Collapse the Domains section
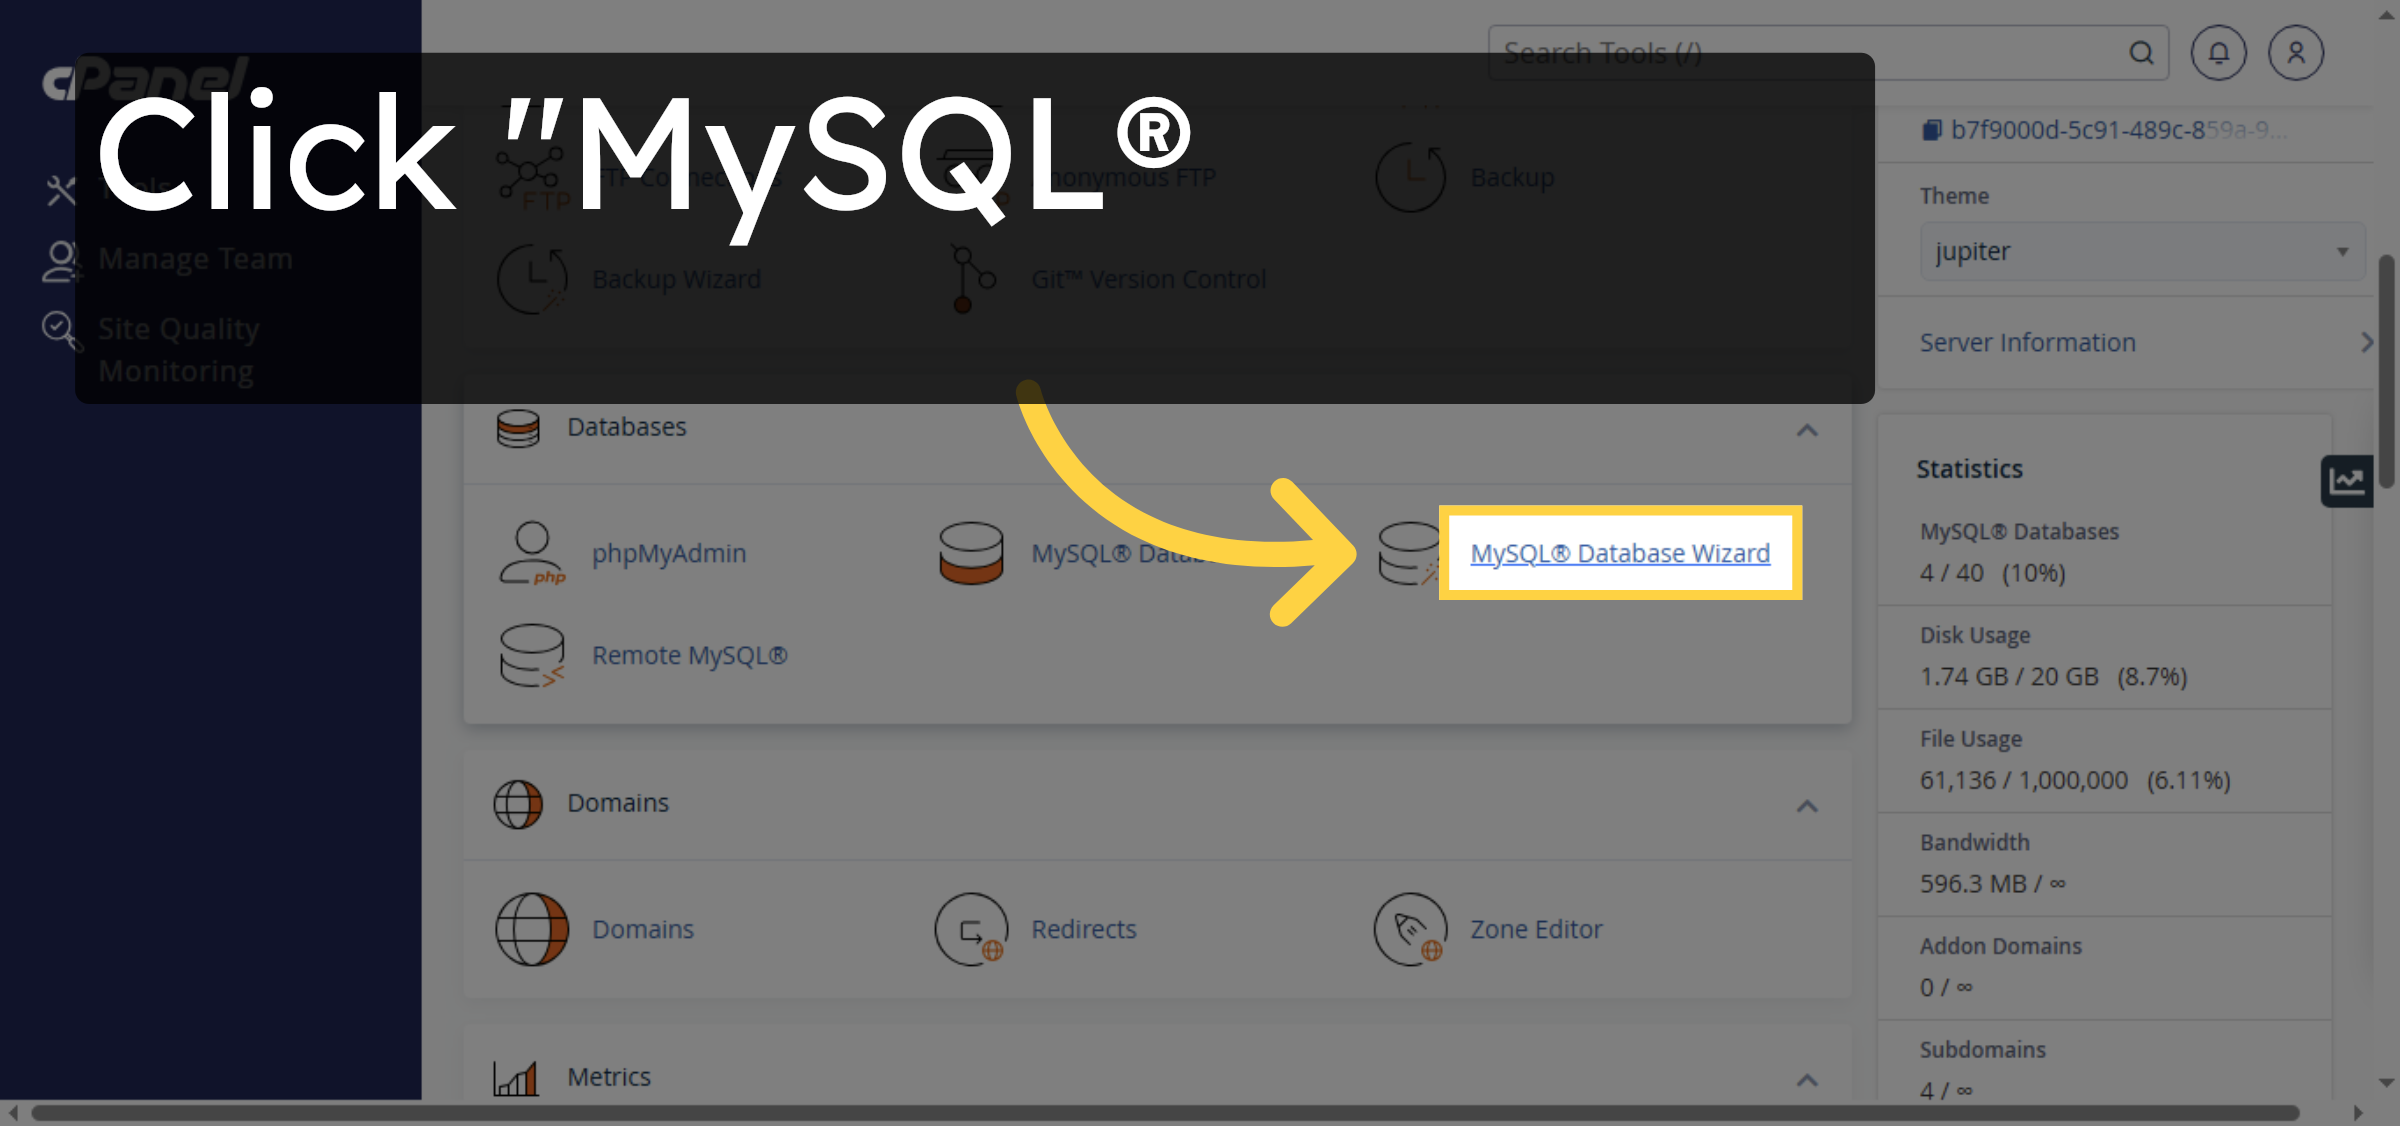This screenshot has height=1126, width=2400. 1806,806
